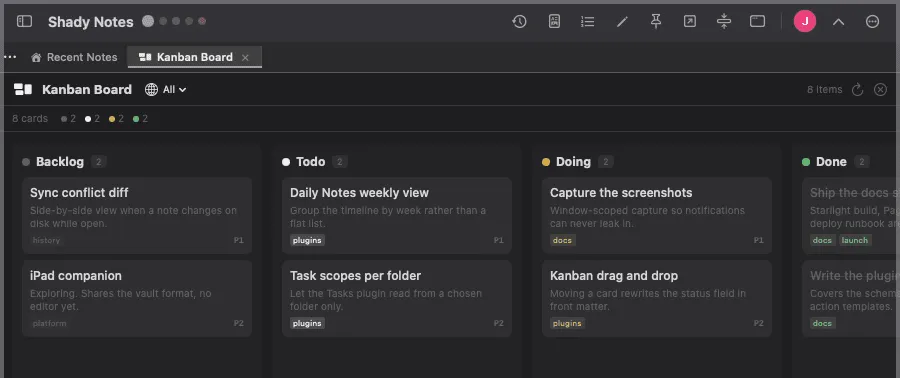This screenshot has width=900, height=378.
Task: Click P2 priority on Kanban drag card
Action: pos(759,324)
